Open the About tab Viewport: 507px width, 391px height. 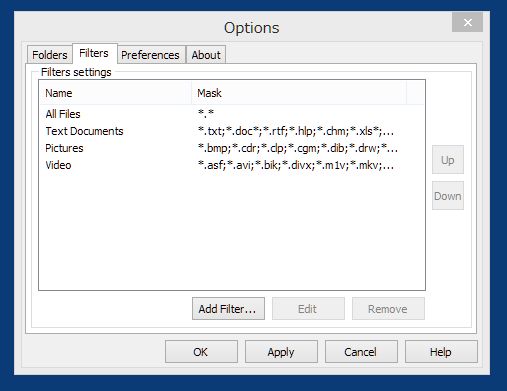tap(206, 55)
